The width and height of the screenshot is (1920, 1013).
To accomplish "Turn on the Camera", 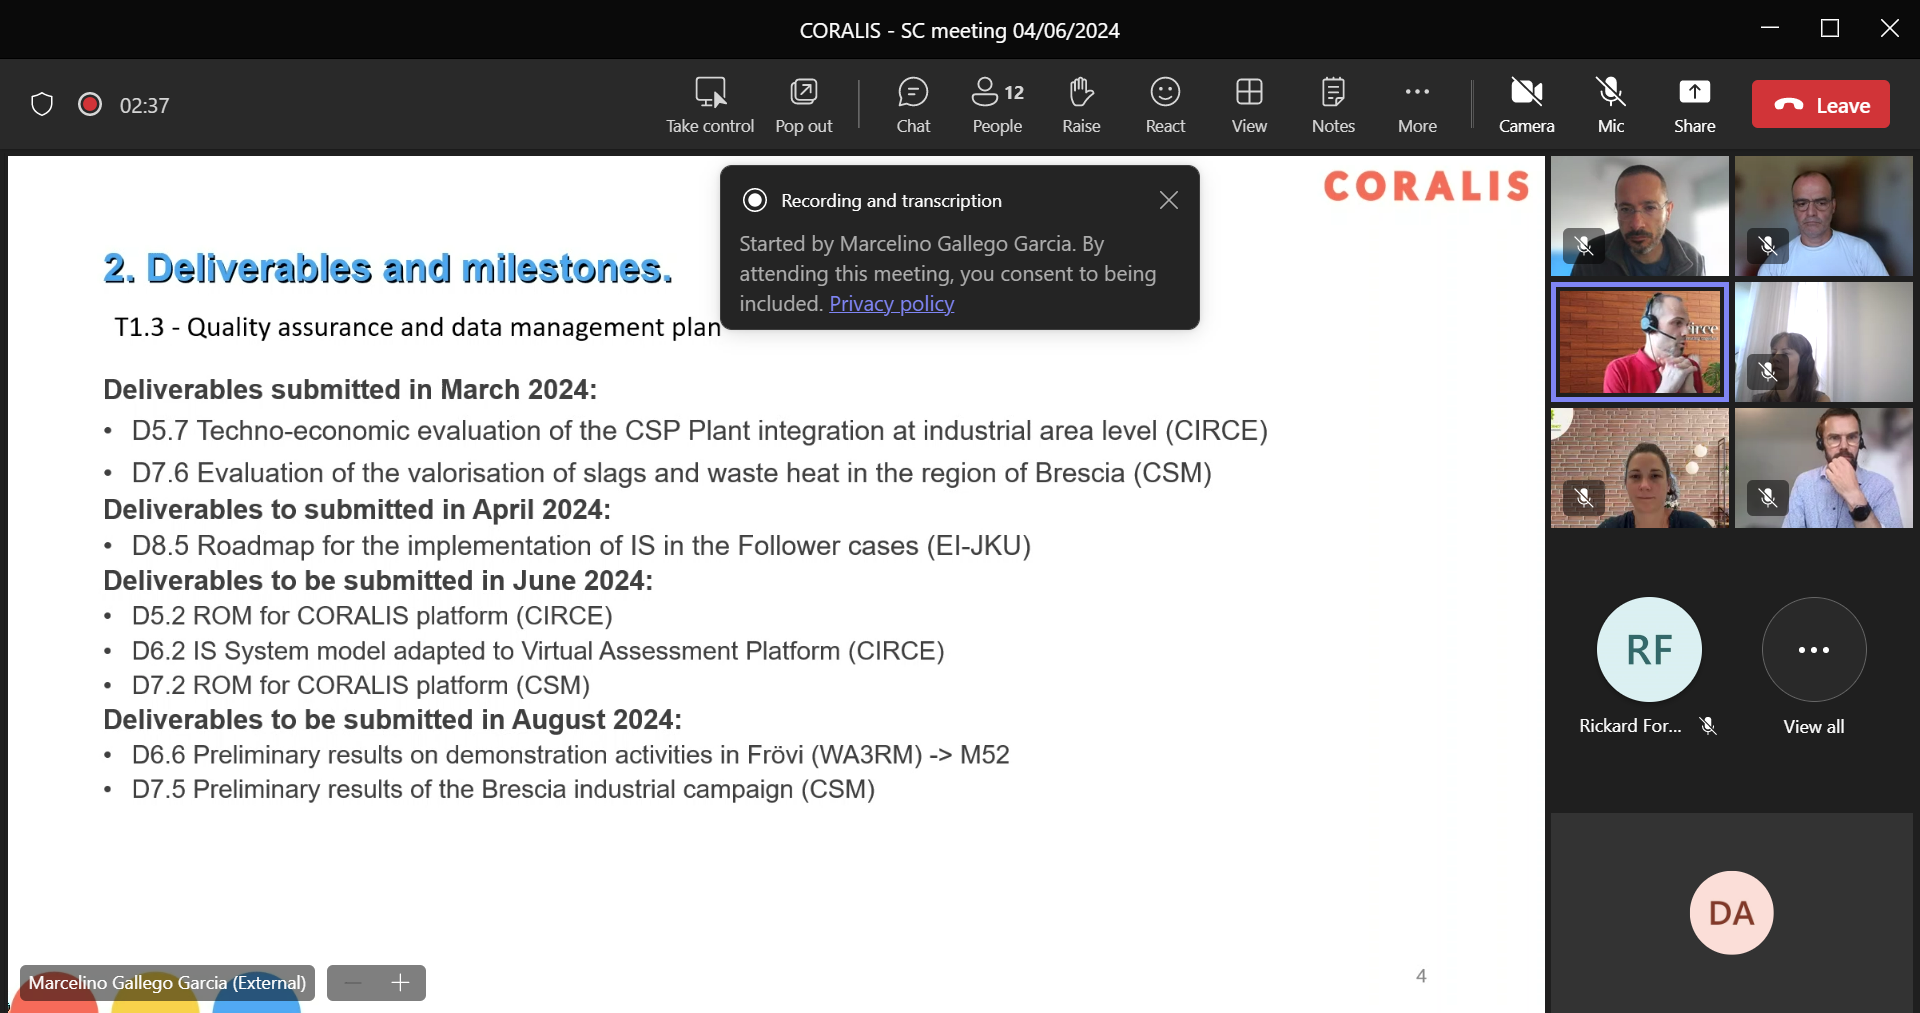I will click(x=1526, y=105).
